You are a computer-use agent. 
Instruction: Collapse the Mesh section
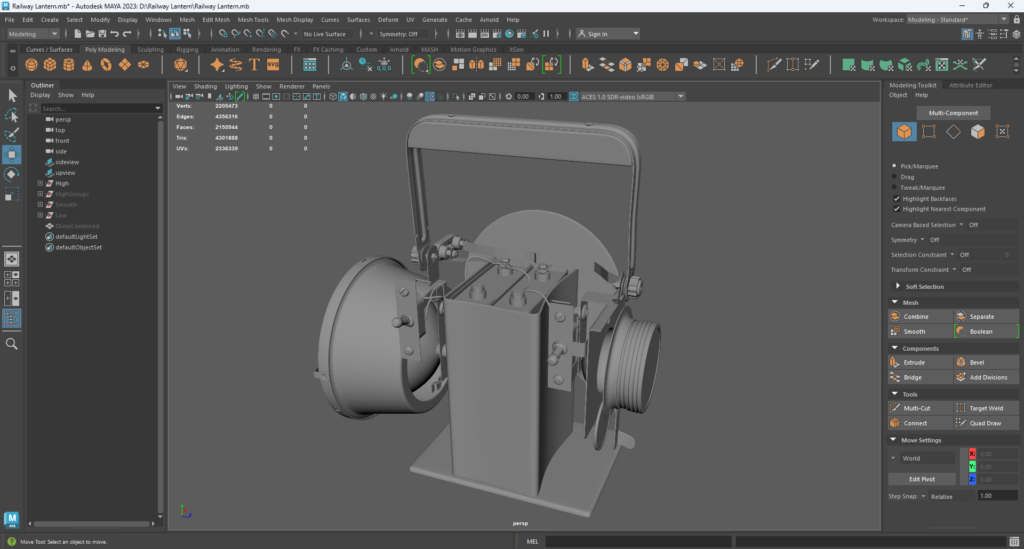click(895, 302)
